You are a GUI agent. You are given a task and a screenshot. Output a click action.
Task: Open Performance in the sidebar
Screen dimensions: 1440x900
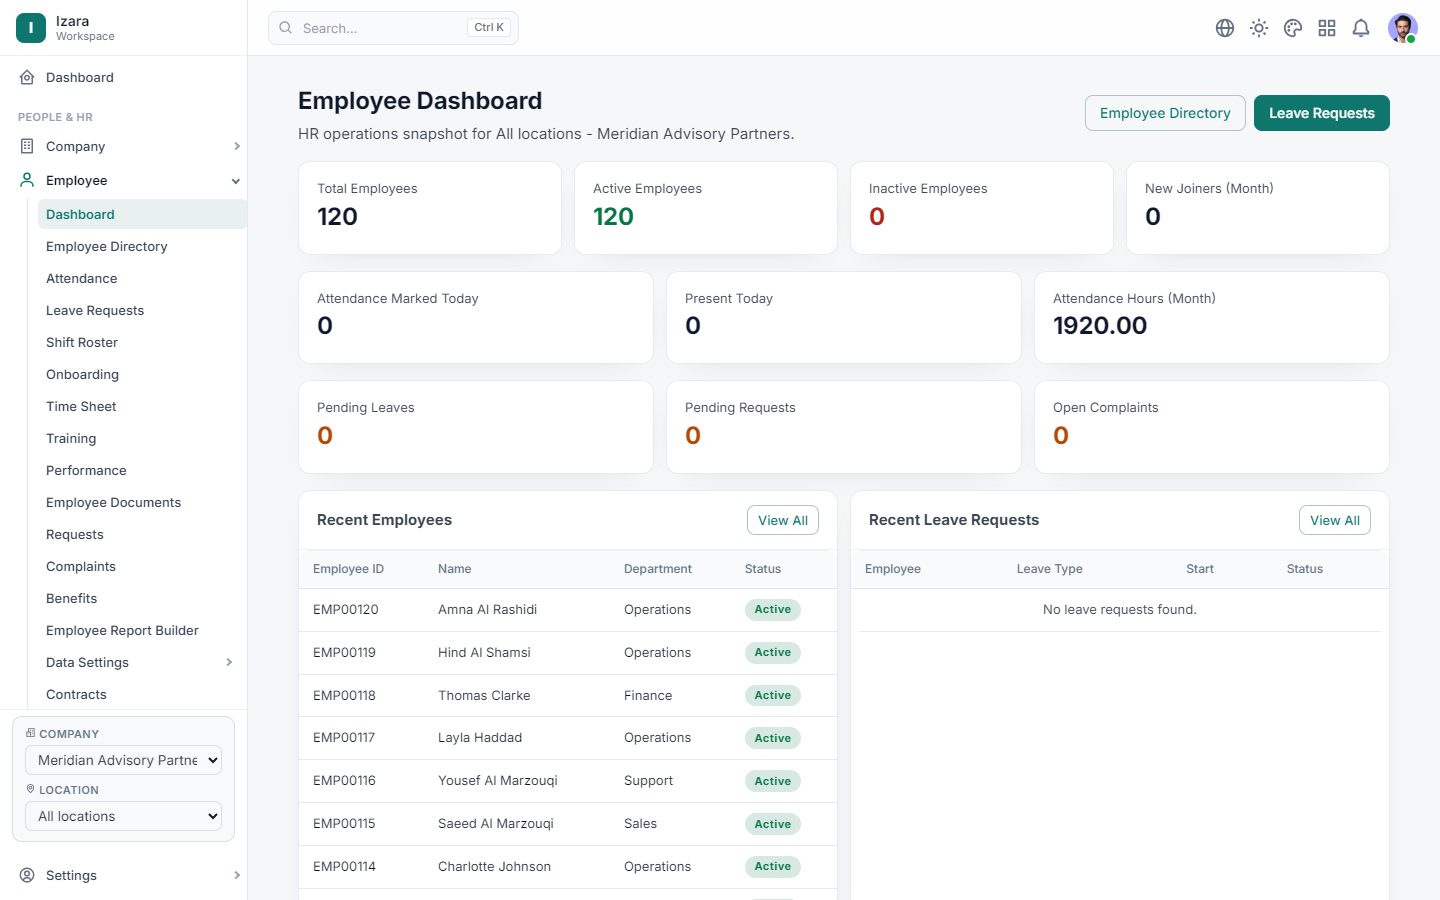point(86,470)
